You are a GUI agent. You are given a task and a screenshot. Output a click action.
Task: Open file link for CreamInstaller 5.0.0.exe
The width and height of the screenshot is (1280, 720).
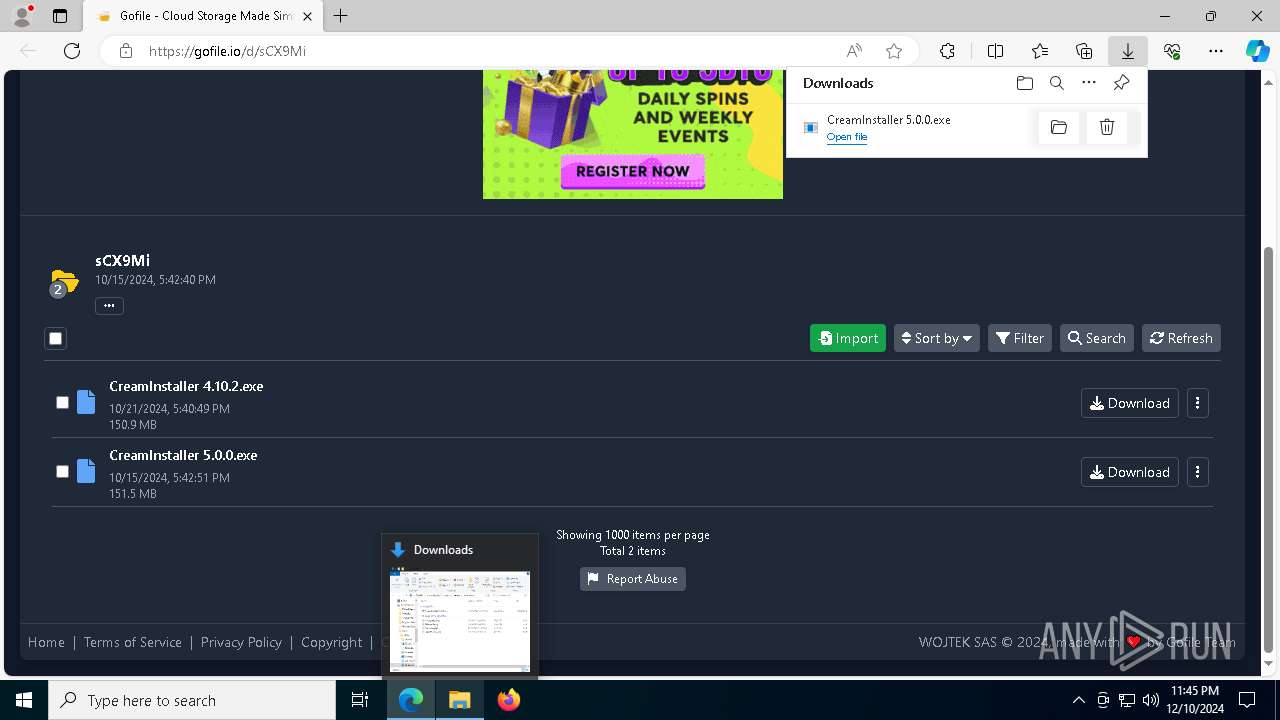point(847,137)
